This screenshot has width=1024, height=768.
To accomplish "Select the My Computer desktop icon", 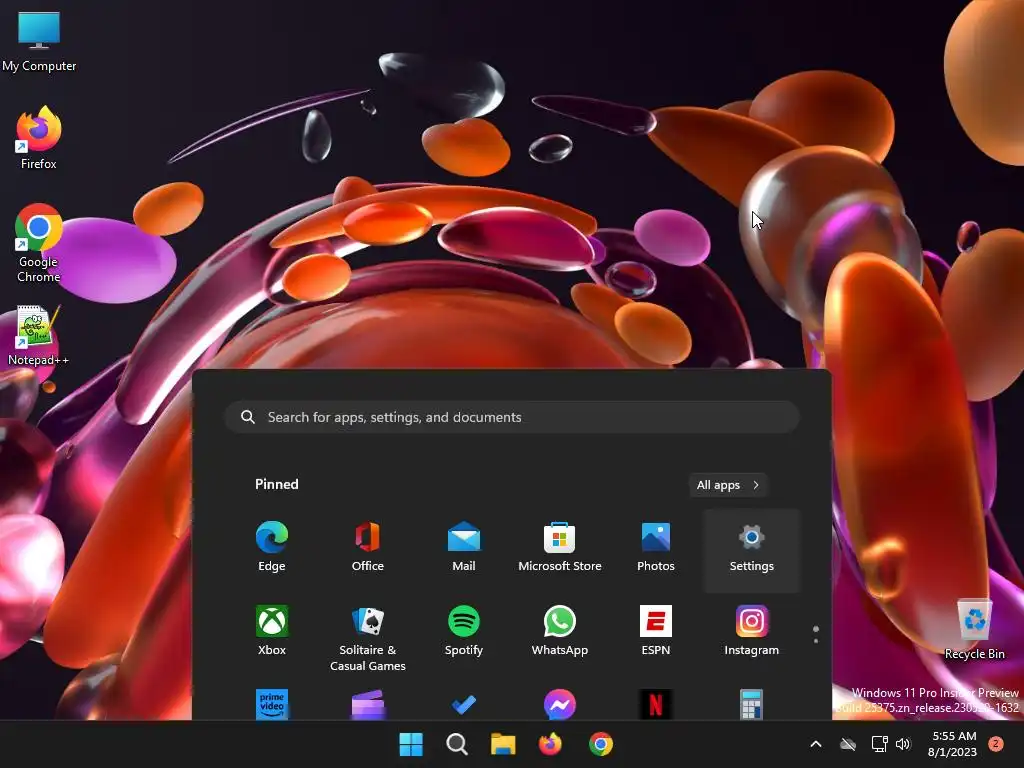I will 39,40.
